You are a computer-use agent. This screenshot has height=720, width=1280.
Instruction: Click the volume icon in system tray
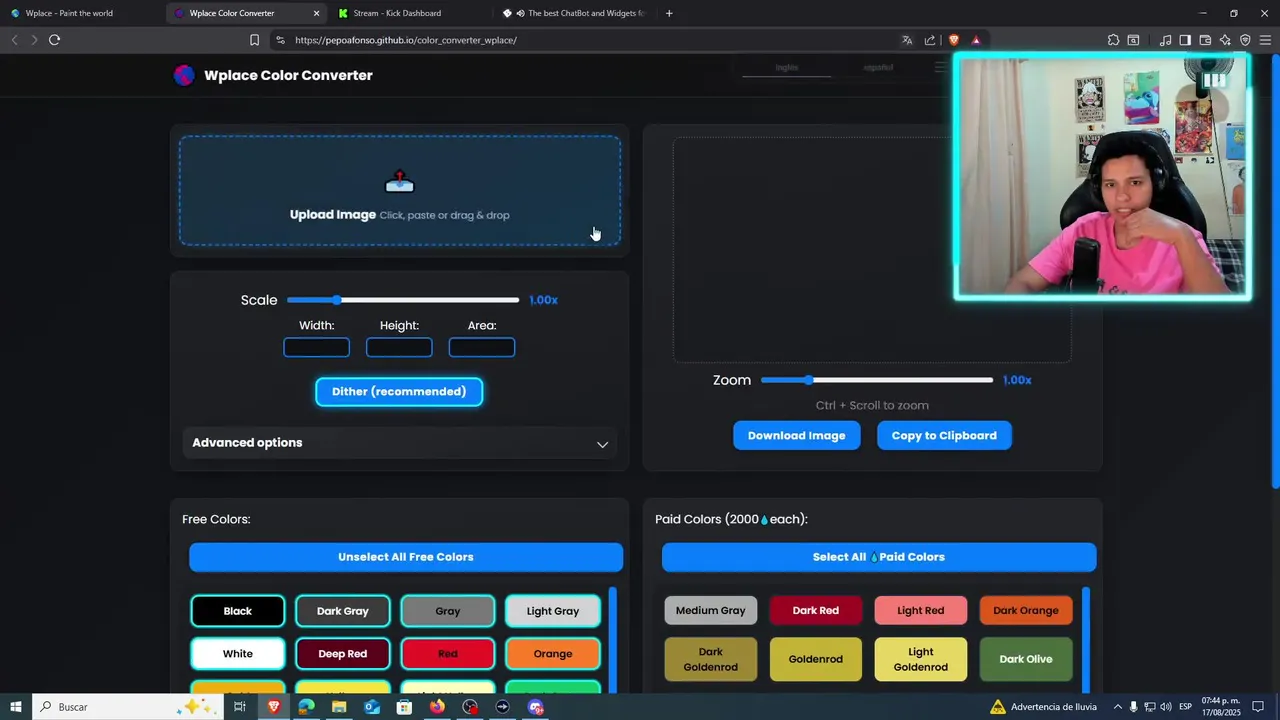pyautogui.click(x=1166, y=707)
